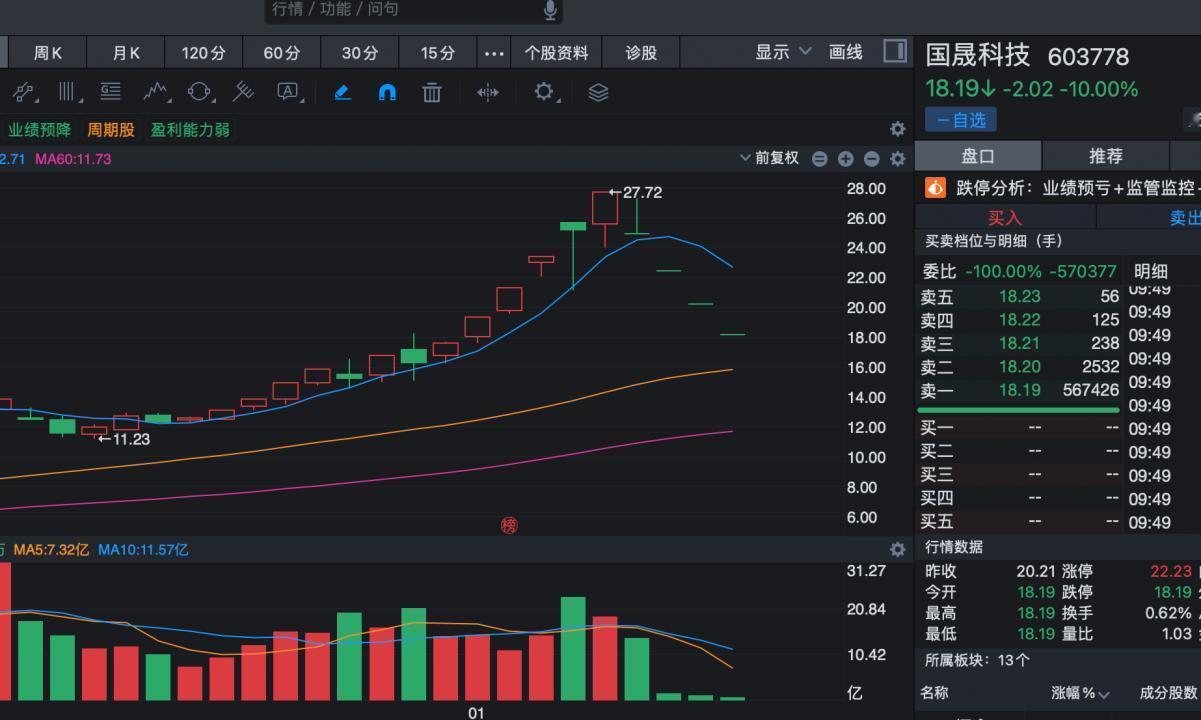Click the 国晟科技 stock name
1201x720 pixels.
tap(977, 55)
